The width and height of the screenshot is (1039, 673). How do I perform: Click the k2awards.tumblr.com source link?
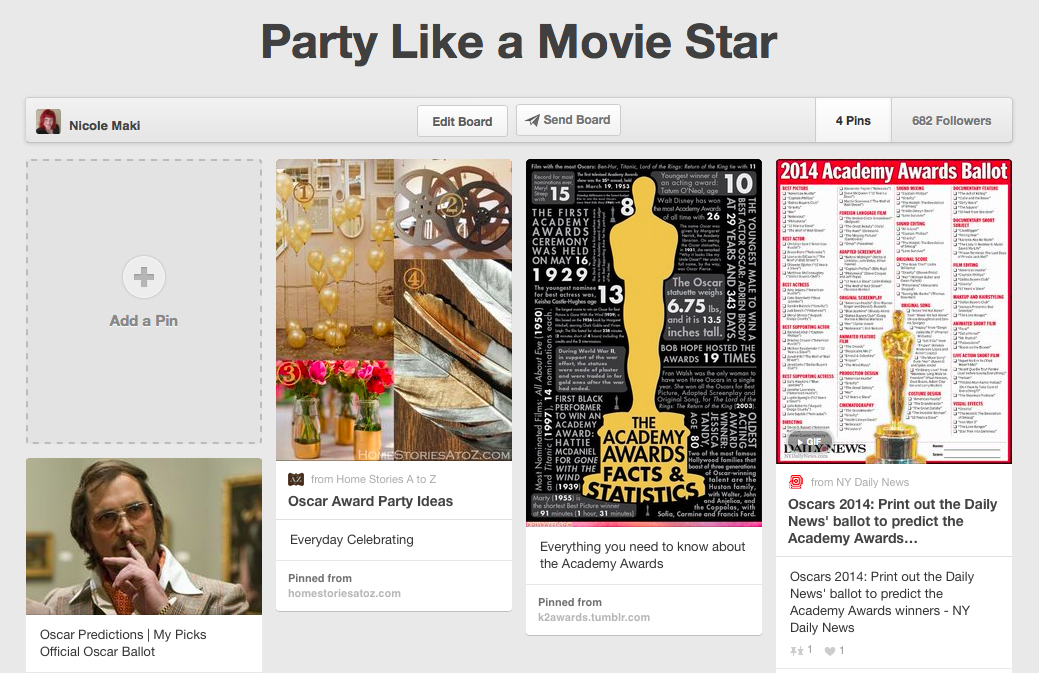tap(594, 617)
